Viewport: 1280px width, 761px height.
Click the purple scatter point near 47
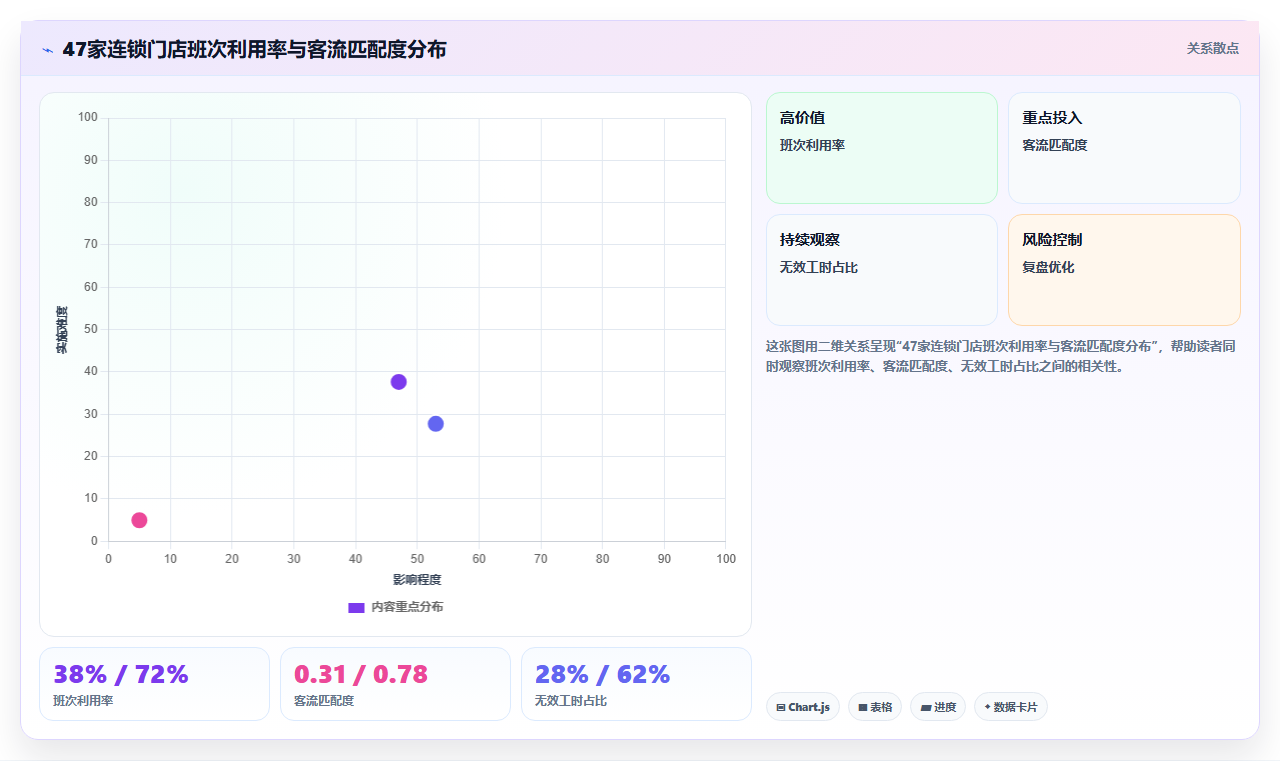(x=398, y=382)
